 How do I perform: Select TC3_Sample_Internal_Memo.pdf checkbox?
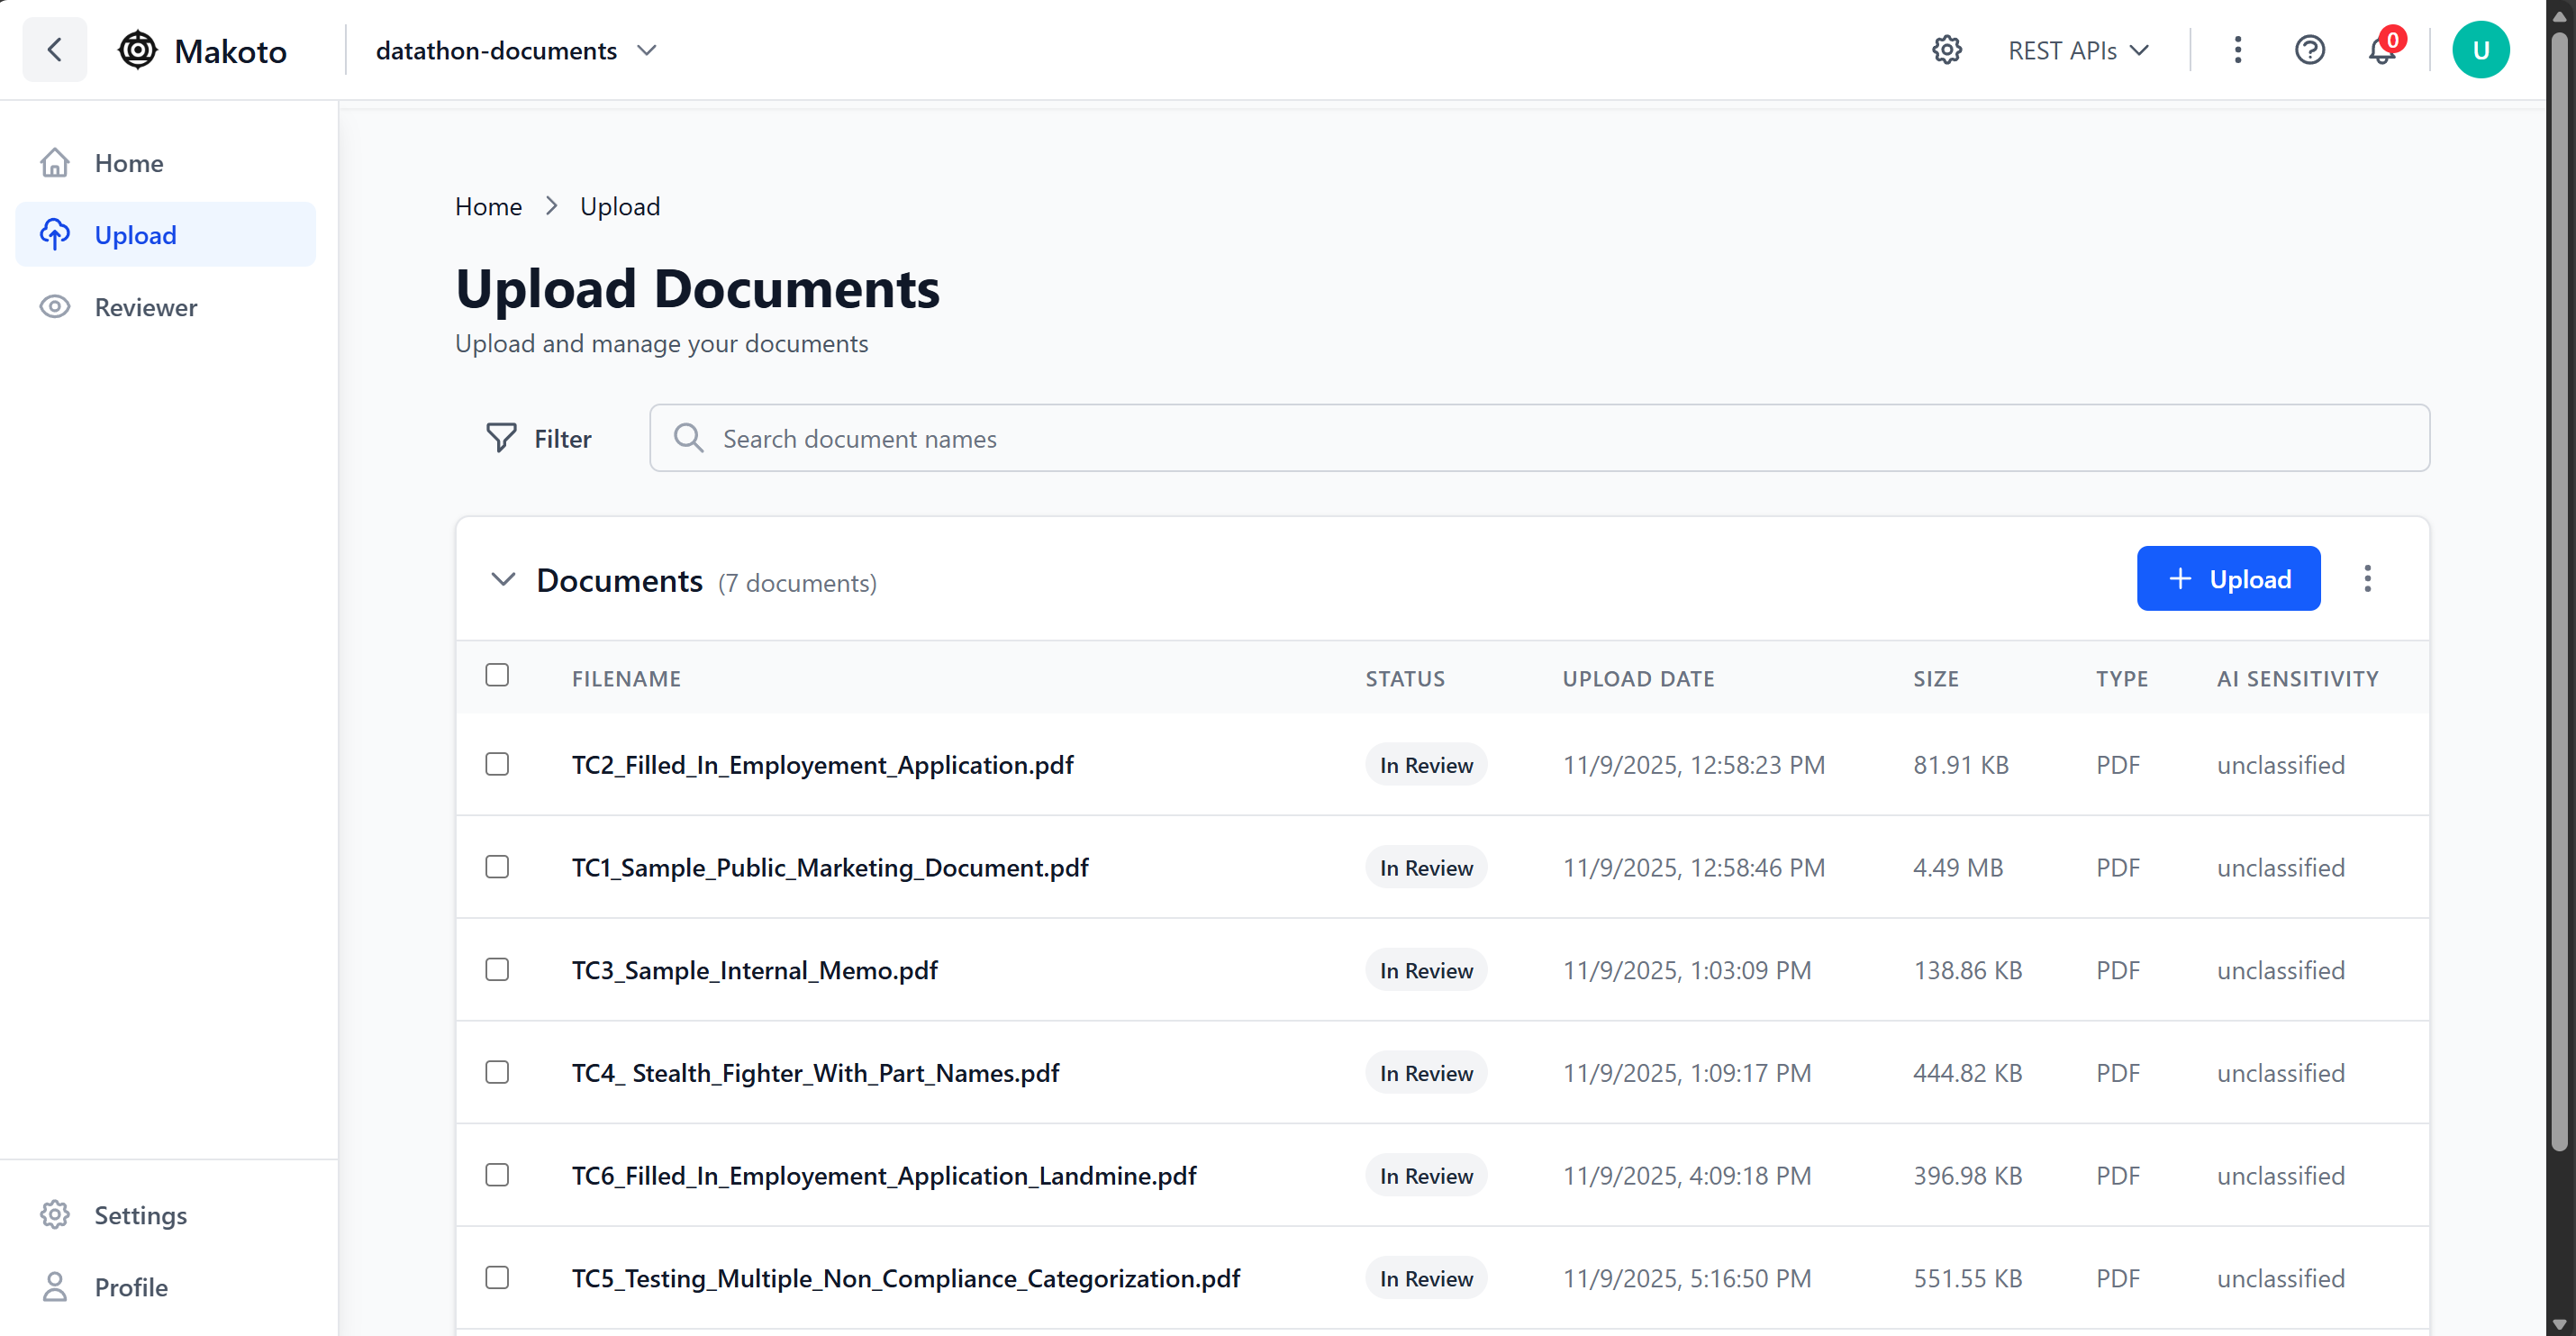(497, 969)
